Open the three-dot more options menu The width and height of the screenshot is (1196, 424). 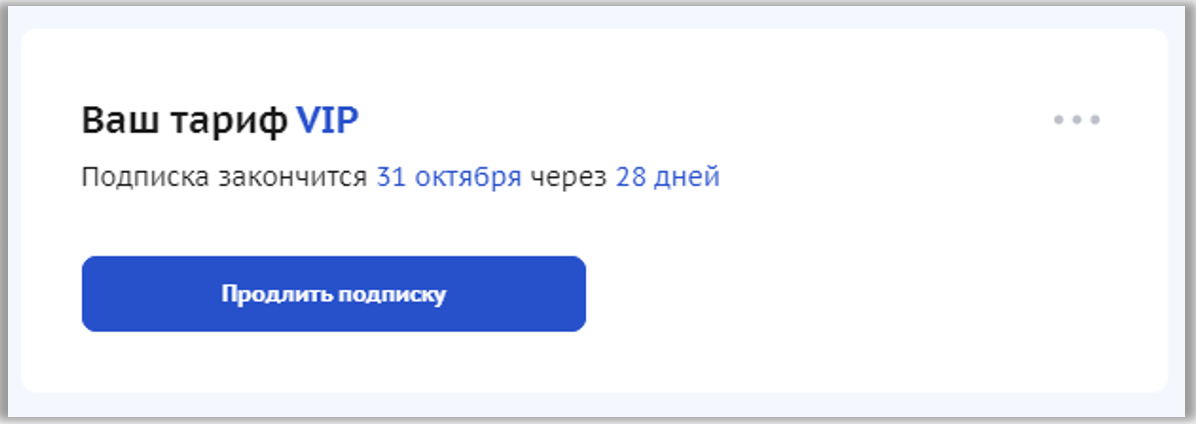pyautogui.click(x=1076, y=120)
